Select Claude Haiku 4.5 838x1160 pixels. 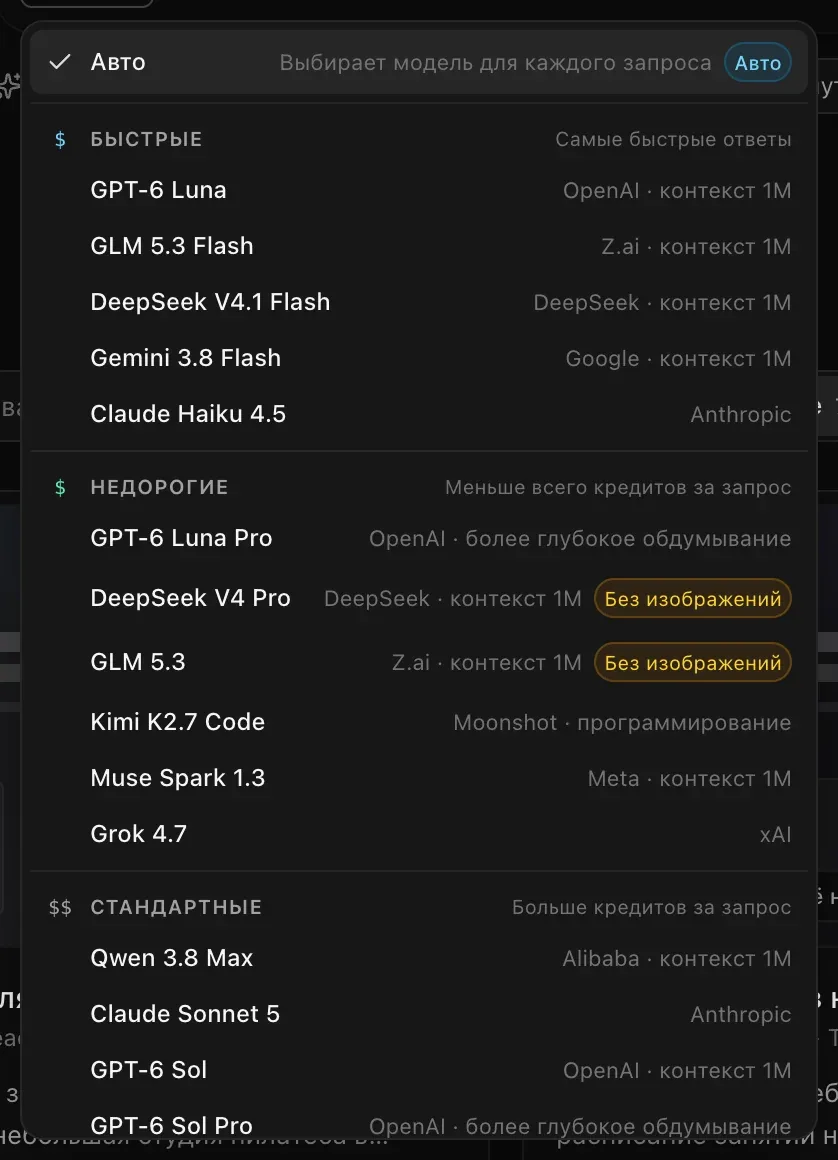pyautogui.click(x=419, y=414)
